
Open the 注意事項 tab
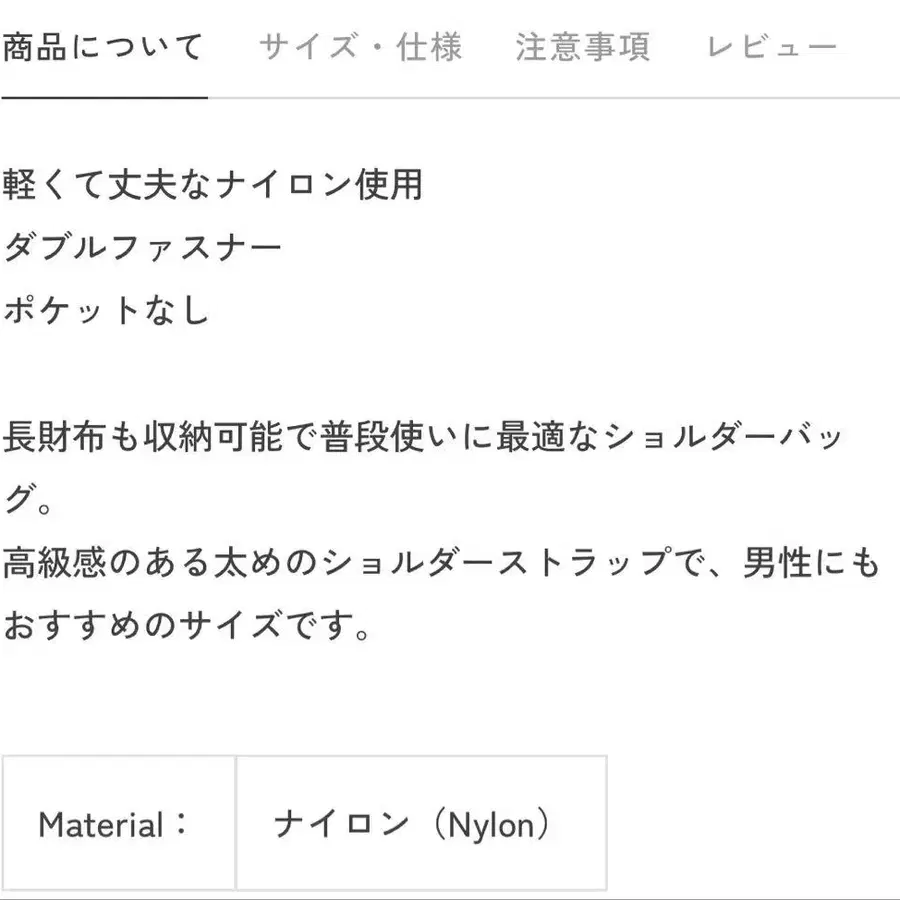[582, 47]
